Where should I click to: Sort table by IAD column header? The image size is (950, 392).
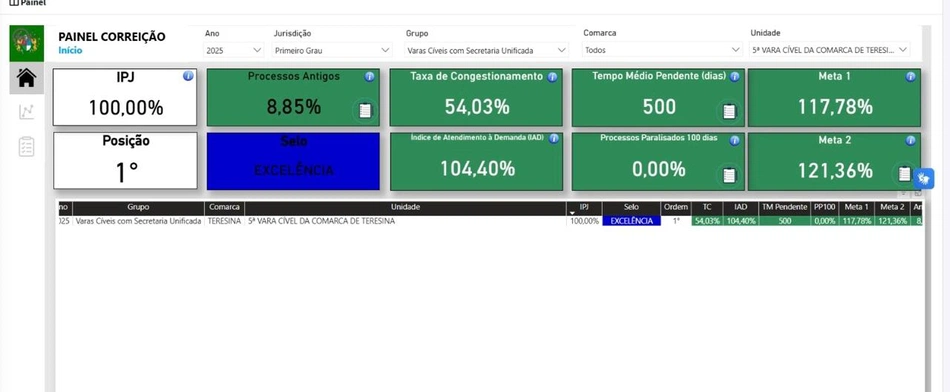click(740, 207)
